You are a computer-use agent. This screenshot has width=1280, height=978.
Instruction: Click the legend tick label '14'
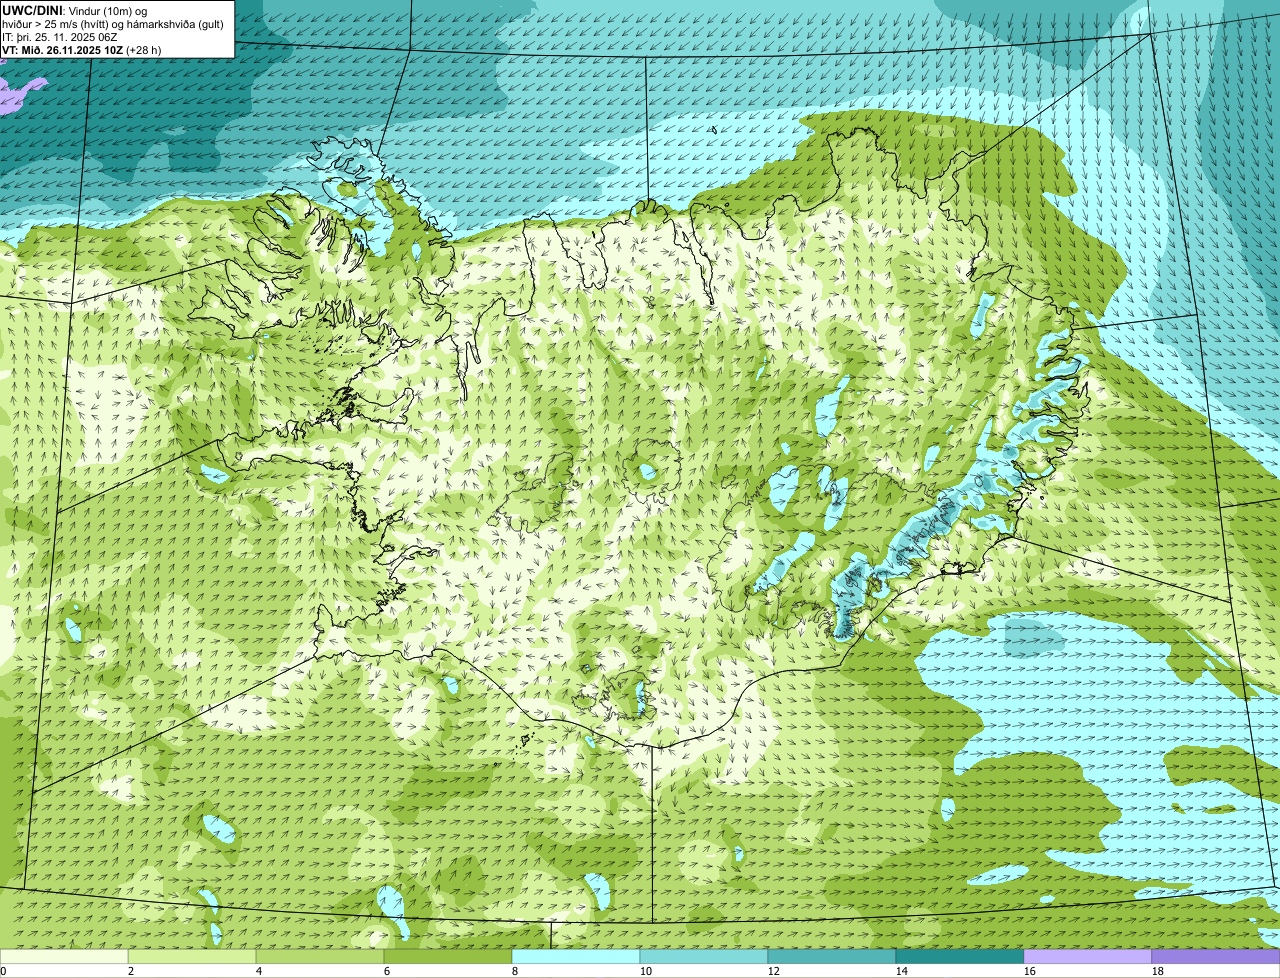pos(902,971)
